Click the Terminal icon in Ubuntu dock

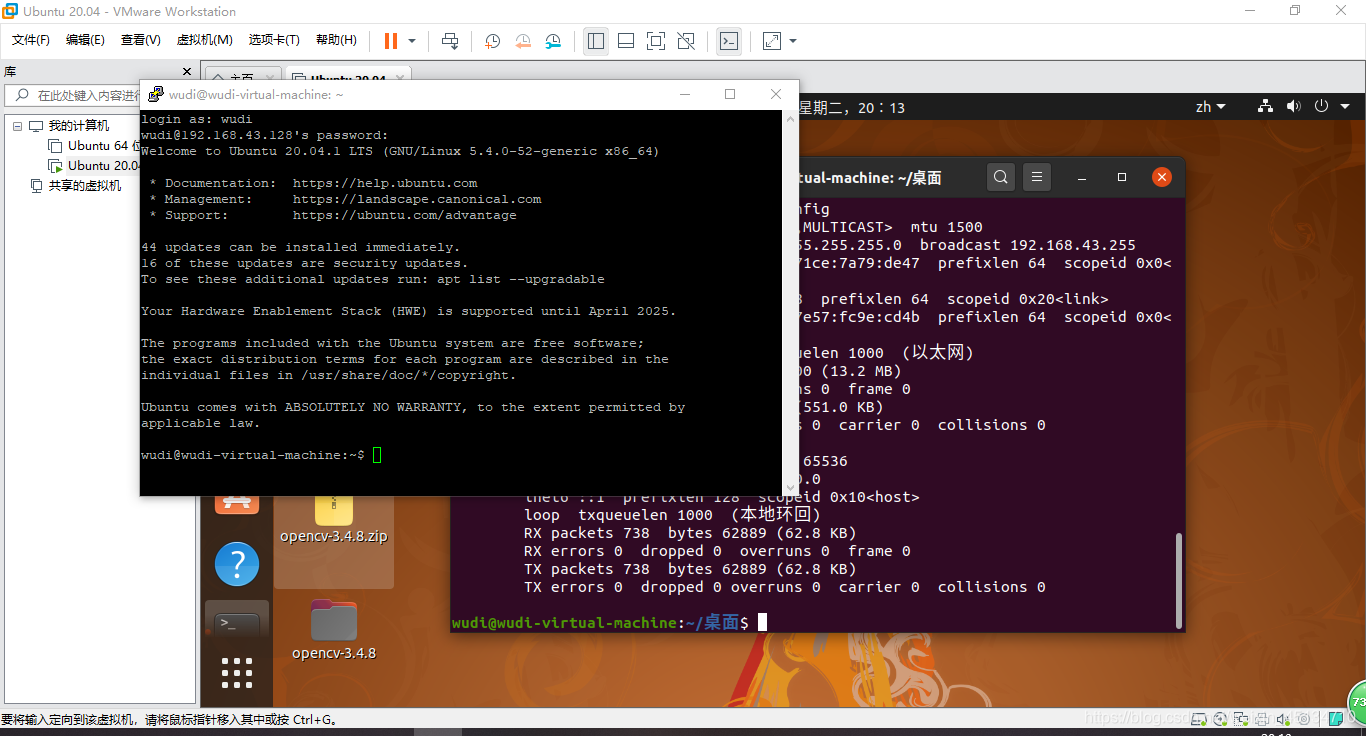tap(237, 622)
